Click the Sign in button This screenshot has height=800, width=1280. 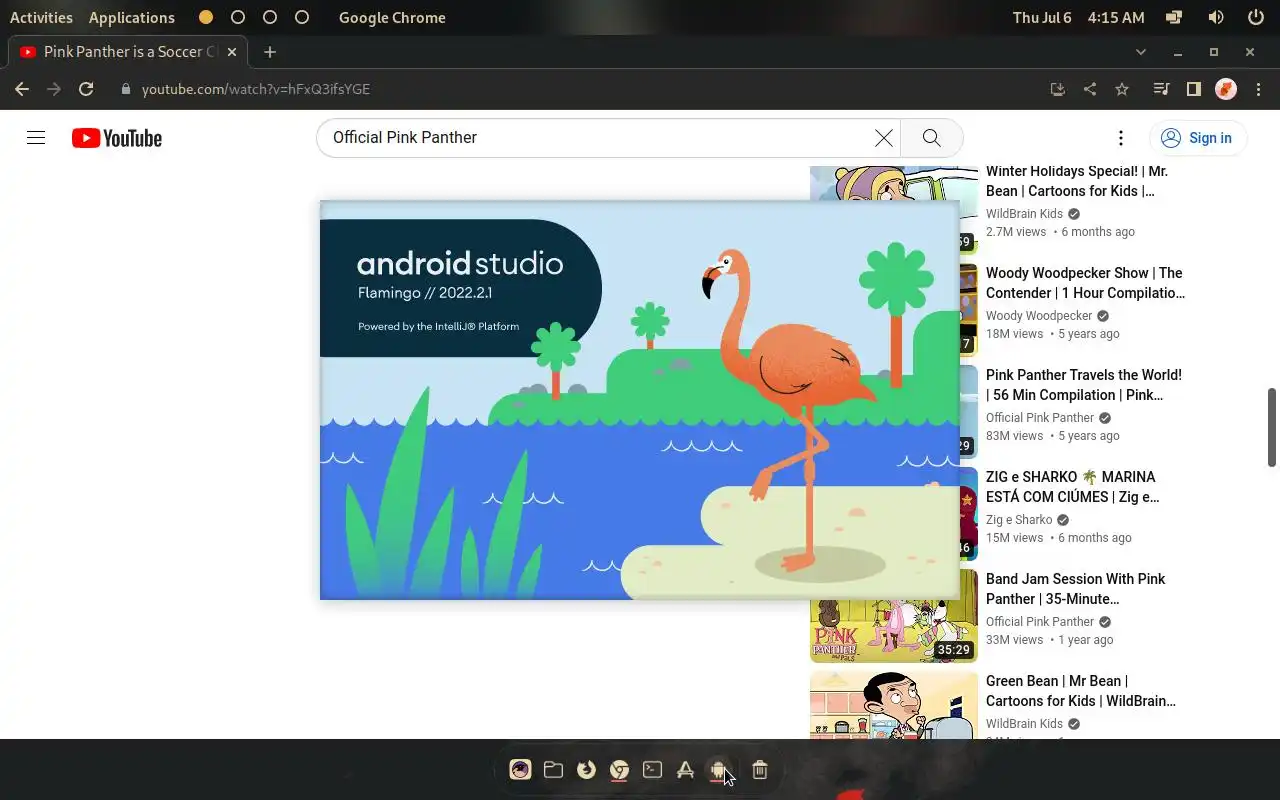pos(1198,138)
